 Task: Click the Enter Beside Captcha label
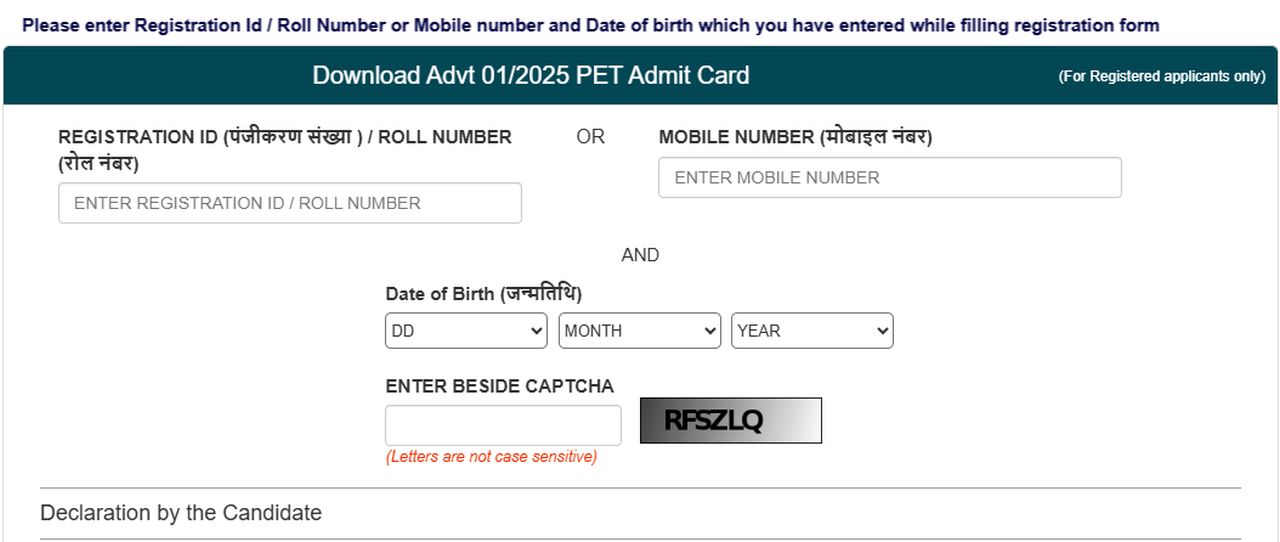[499, 386]
